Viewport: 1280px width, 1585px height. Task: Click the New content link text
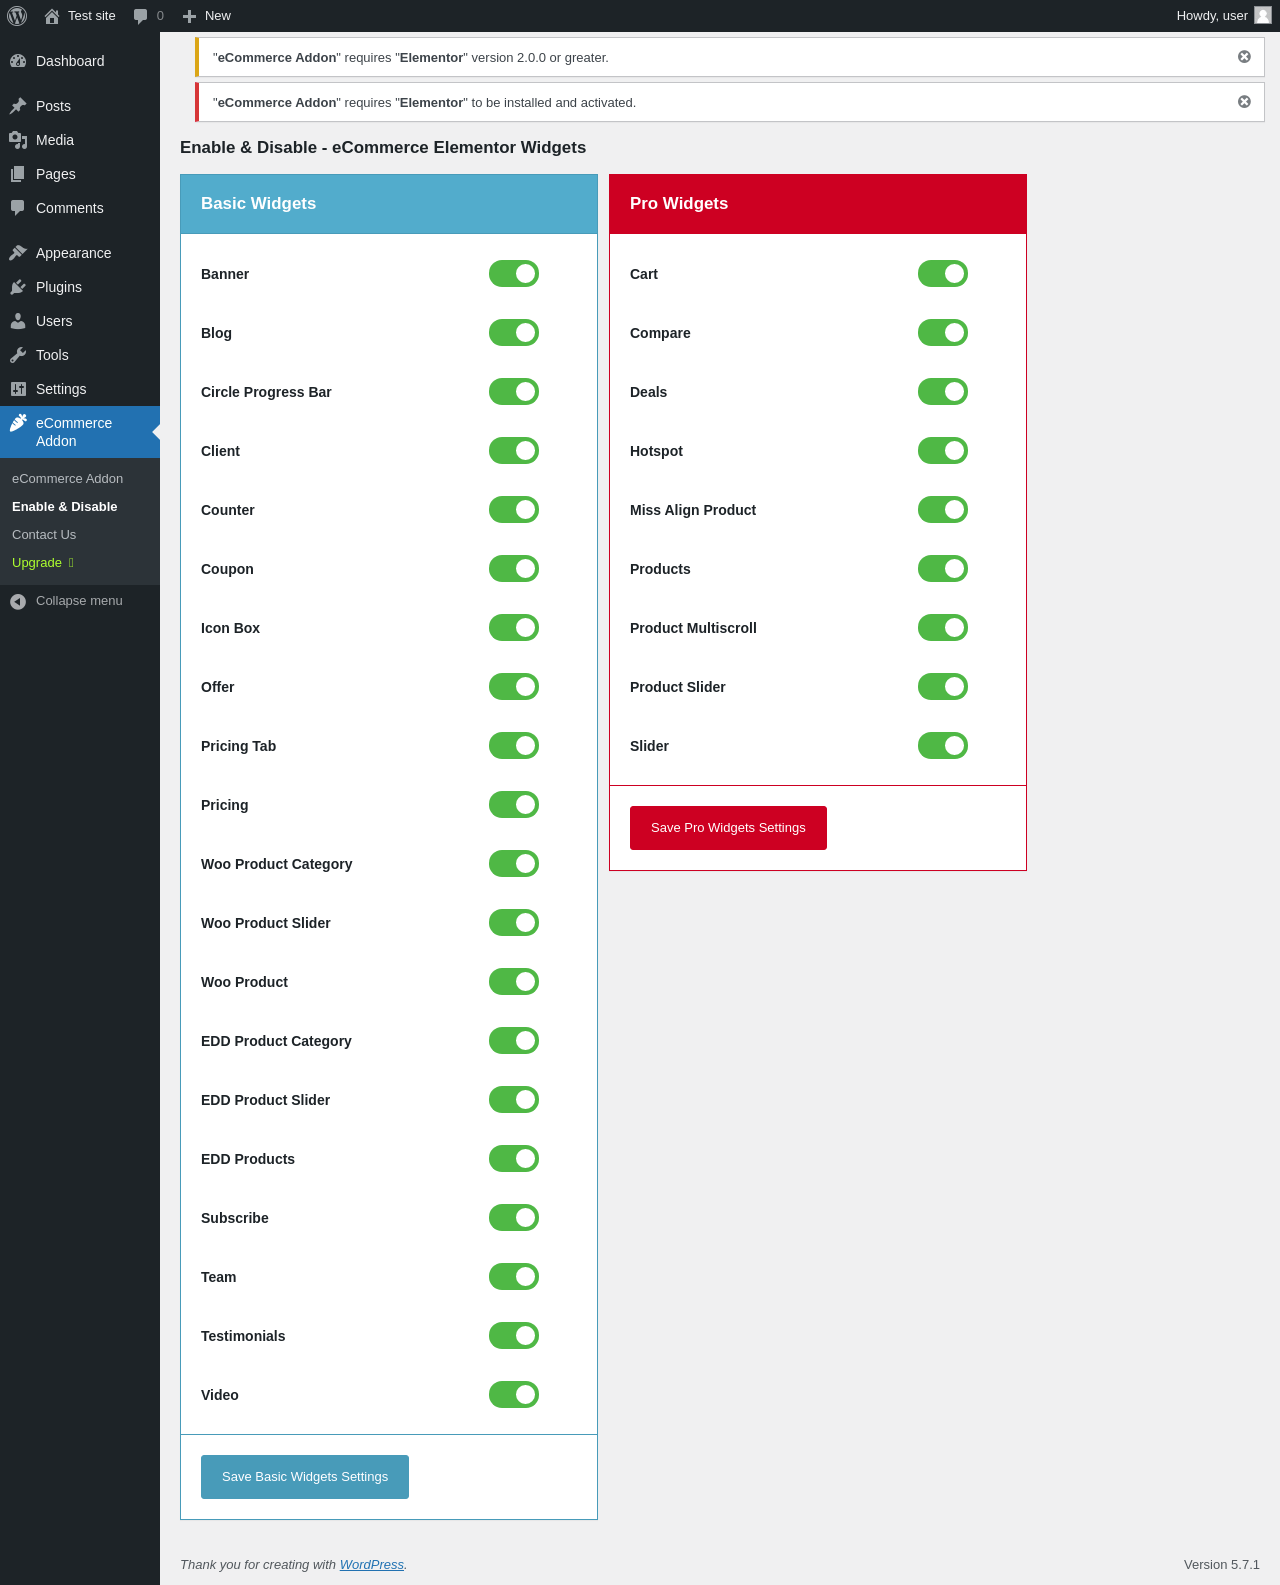pos(218,16)
